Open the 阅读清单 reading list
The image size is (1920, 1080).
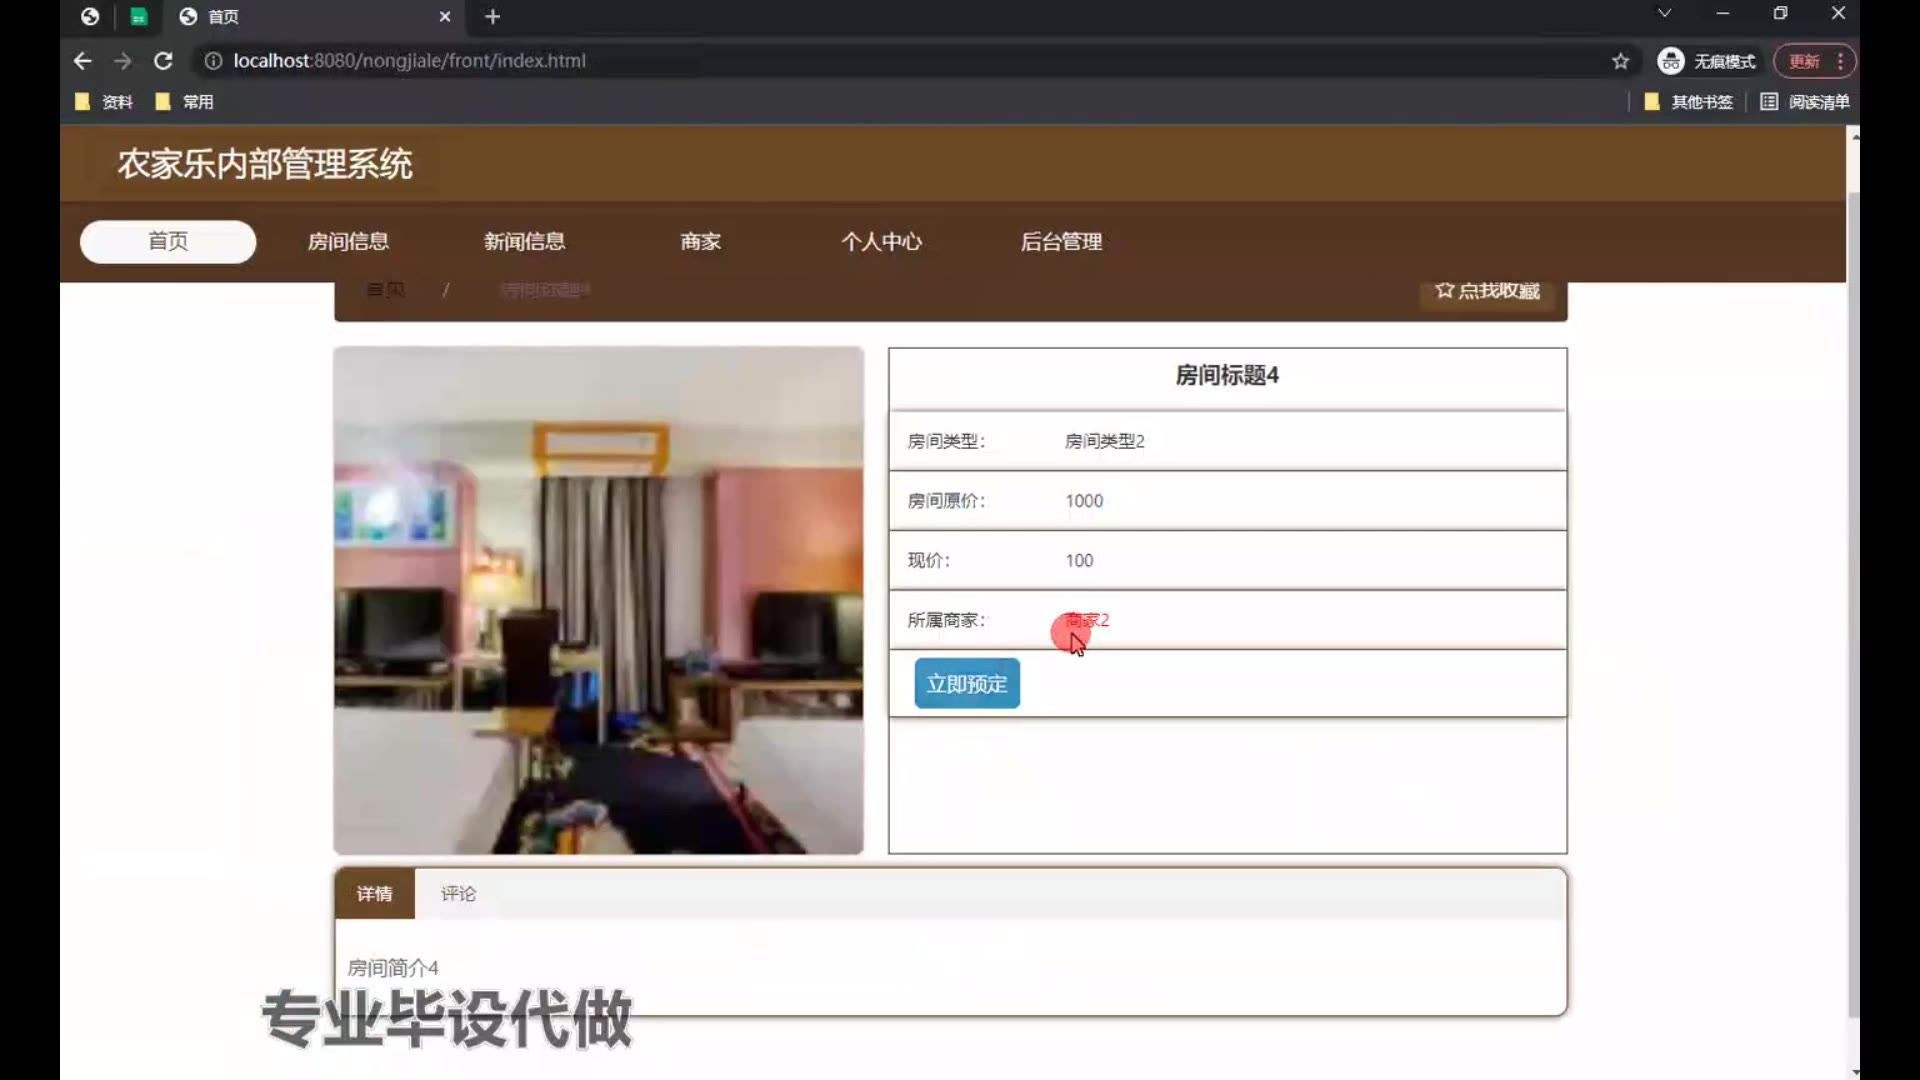(1805, 102)
